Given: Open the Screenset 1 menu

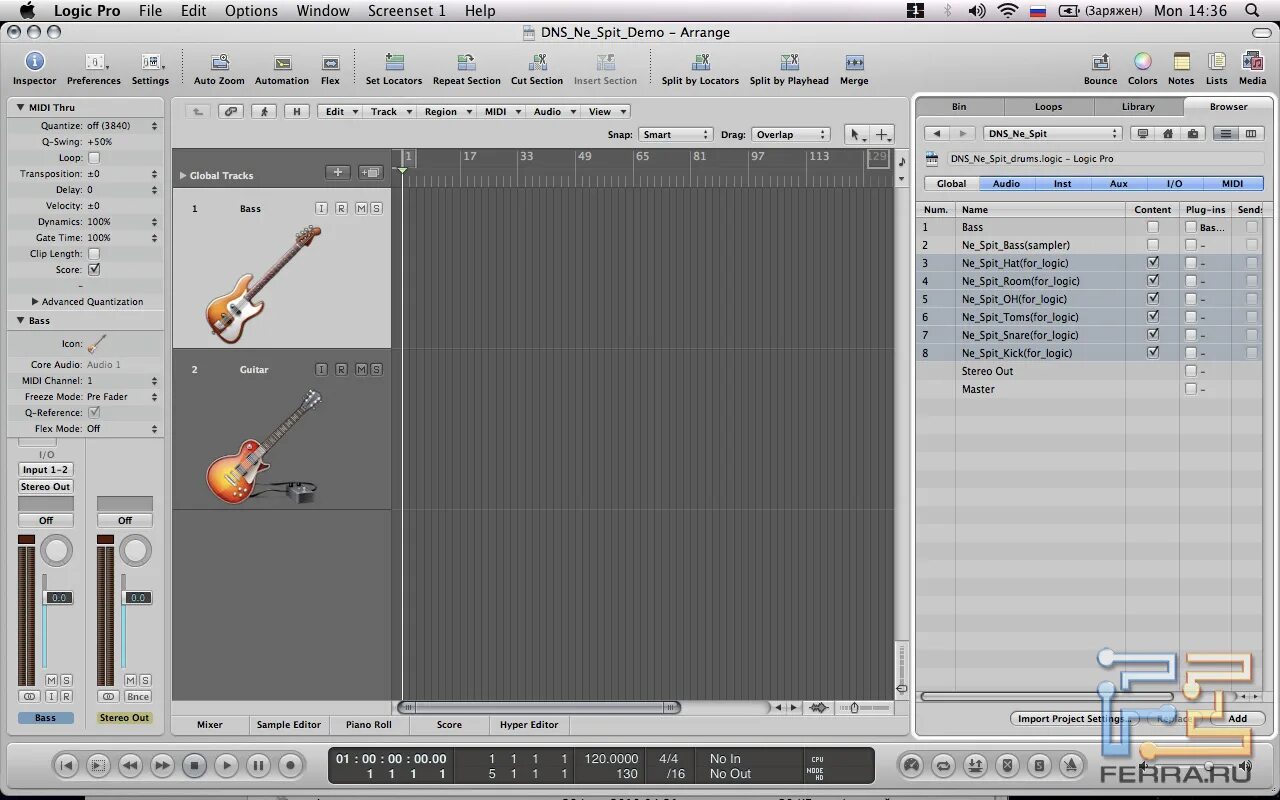Looking at the screenshot, I should [x=406, y=11].
